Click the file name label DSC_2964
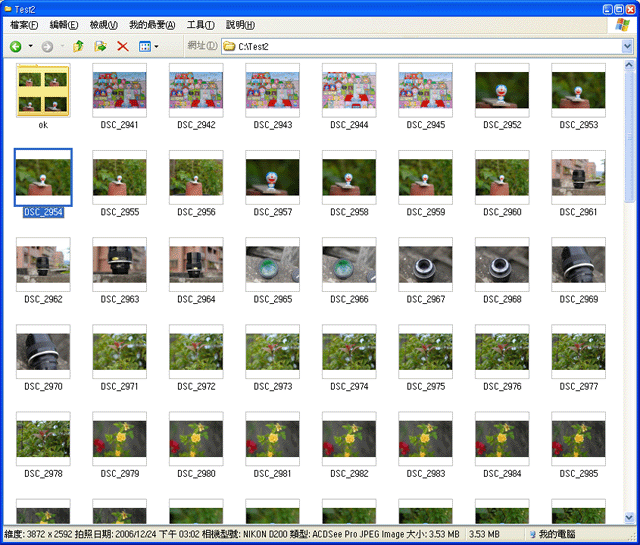640x545 pixels. tap(196, 299)
